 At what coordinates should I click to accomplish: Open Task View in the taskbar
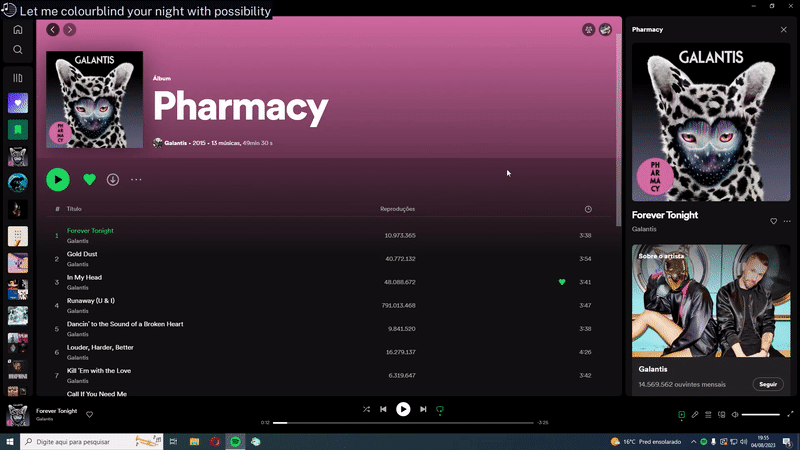(173, 442)
